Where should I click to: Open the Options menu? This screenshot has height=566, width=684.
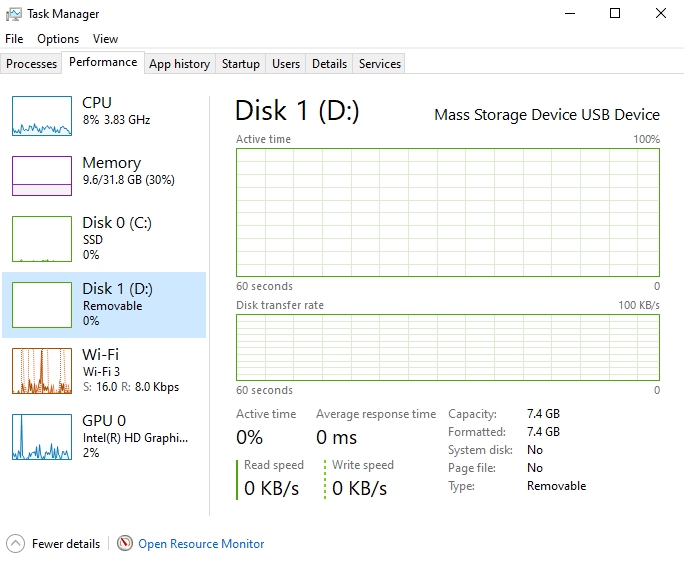point(58,39)
